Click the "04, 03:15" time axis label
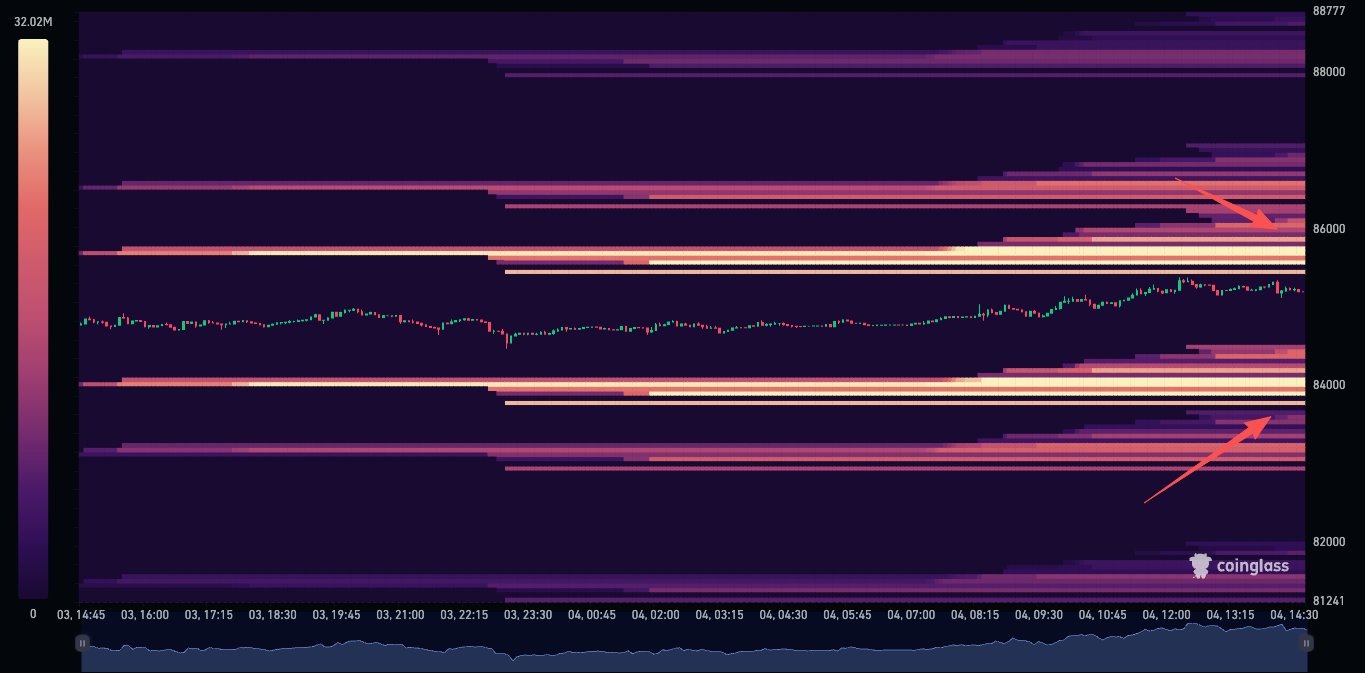1365x673 pixels. click(x=720, y=614)
